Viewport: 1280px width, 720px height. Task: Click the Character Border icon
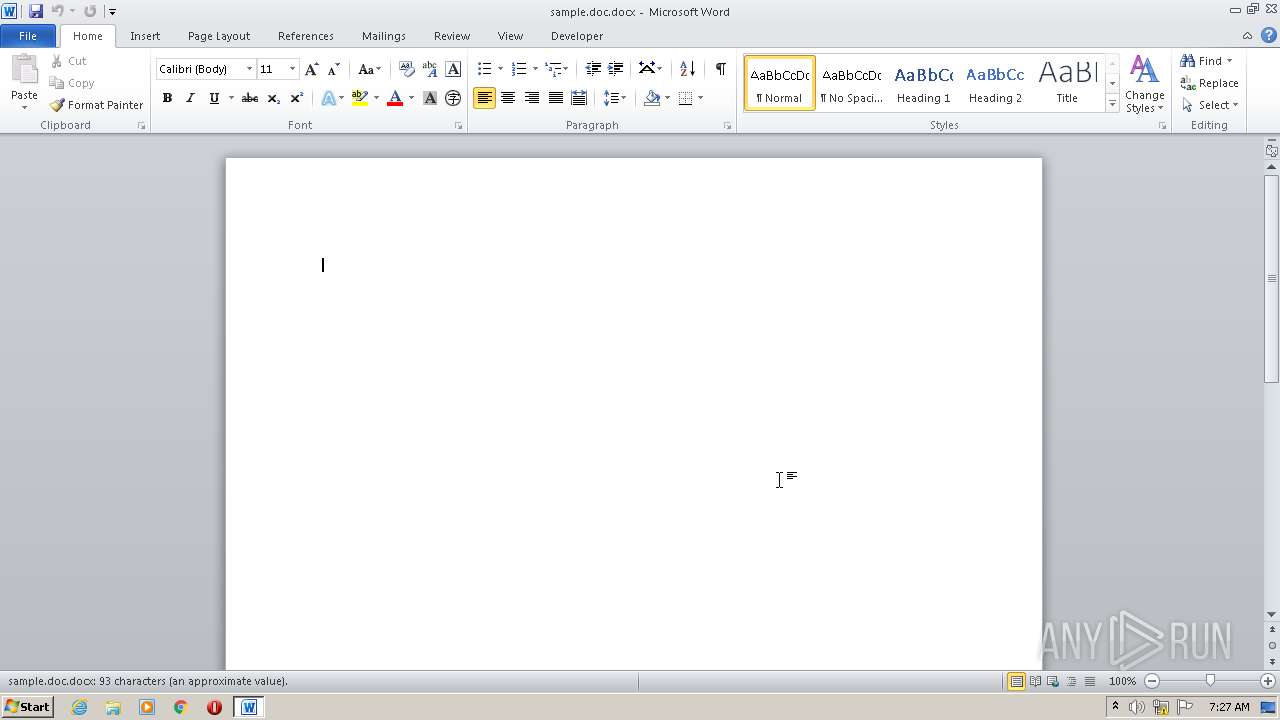453,69
